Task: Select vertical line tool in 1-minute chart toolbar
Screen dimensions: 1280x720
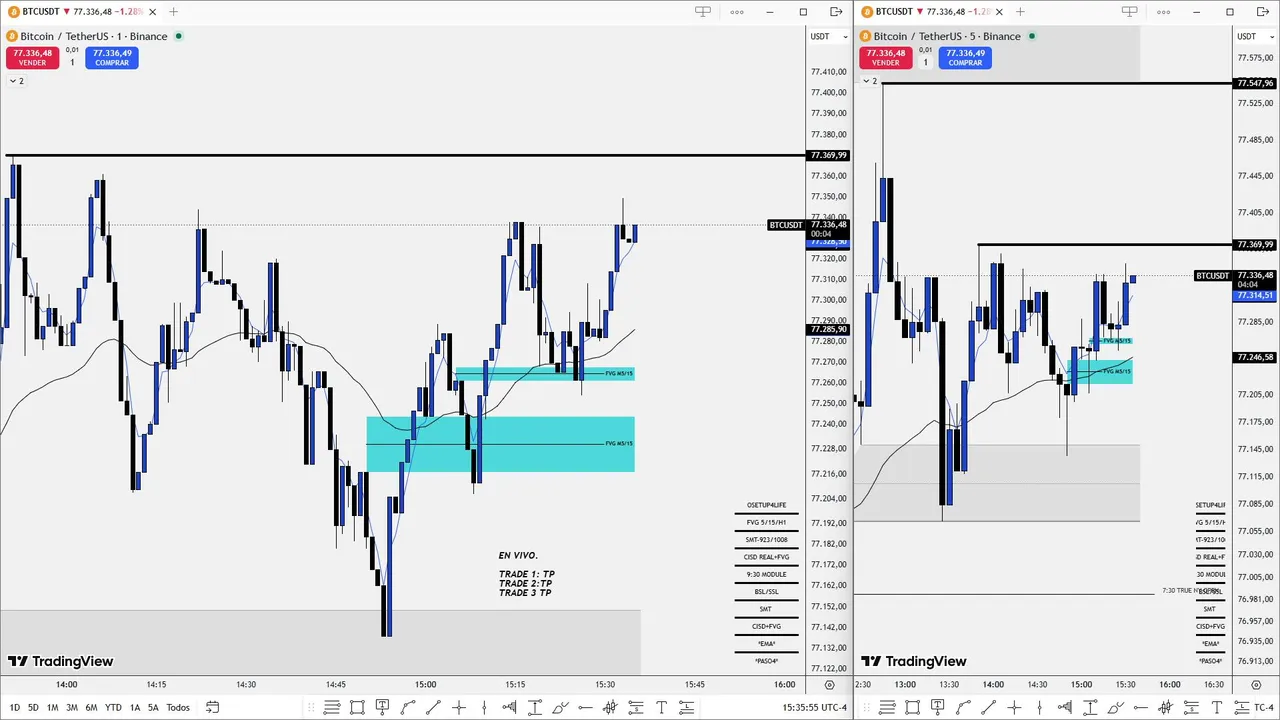Action: pos(484,707)
